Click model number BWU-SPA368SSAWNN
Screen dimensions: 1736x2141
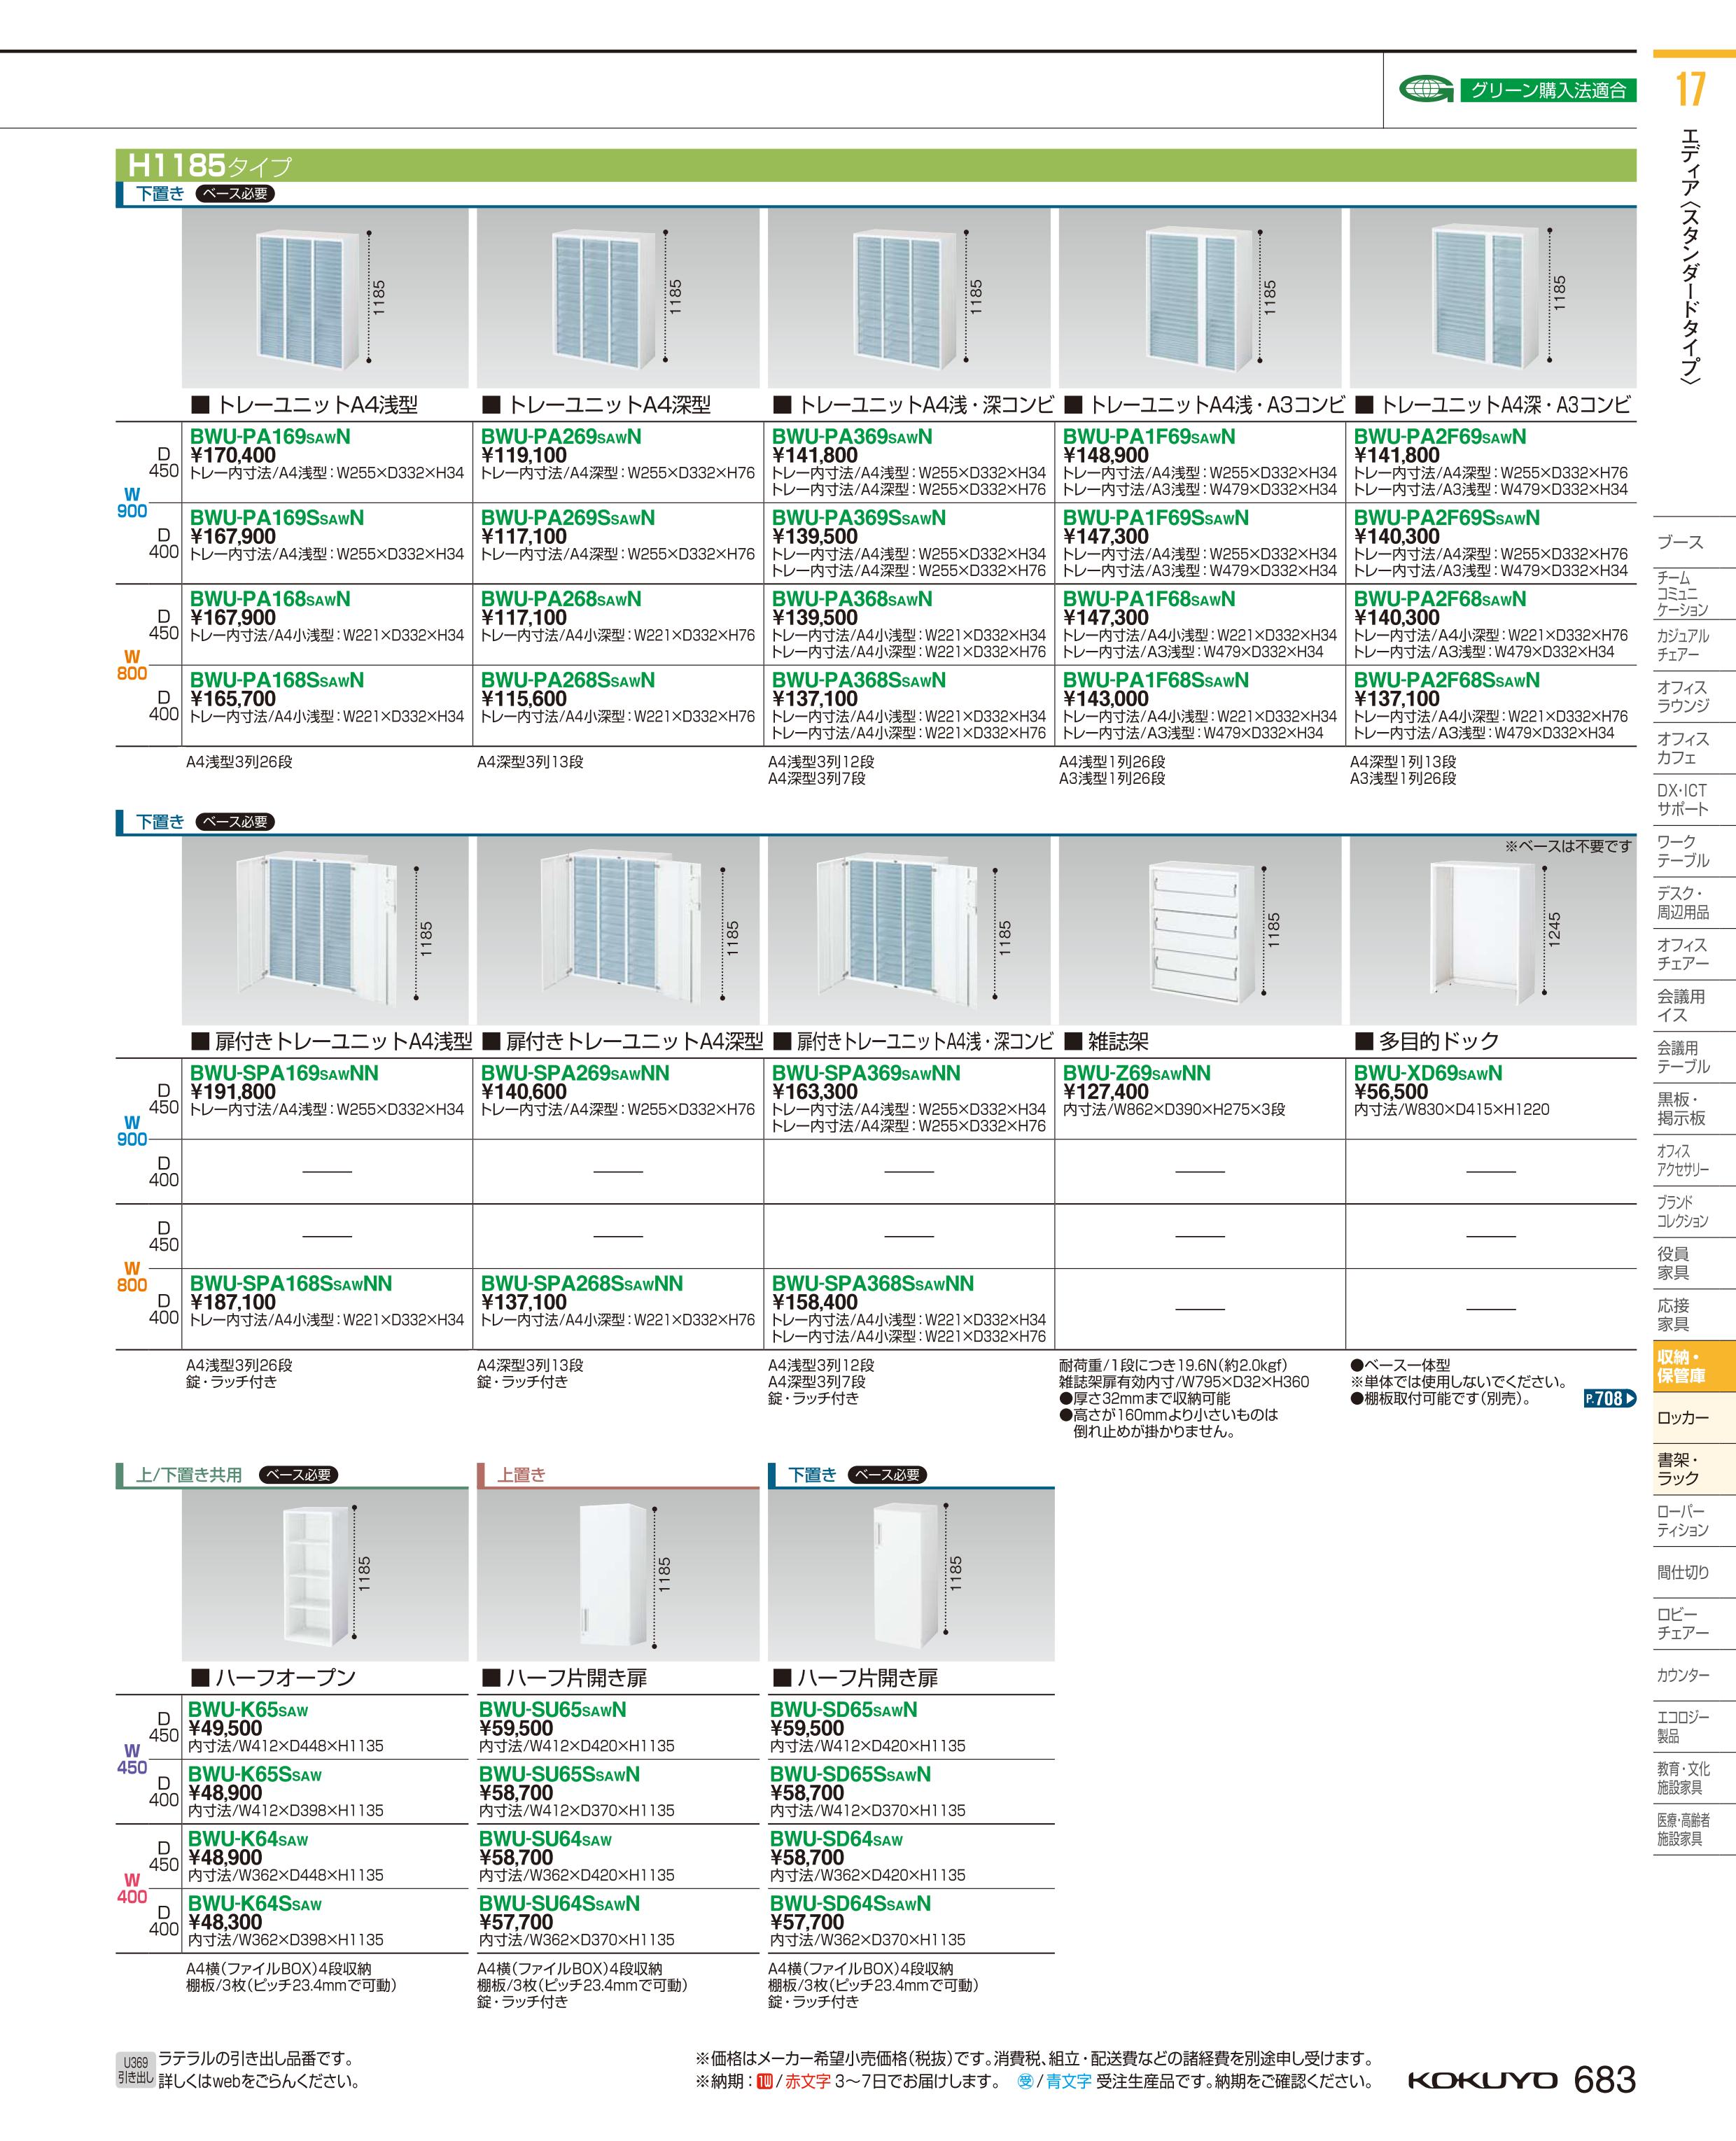click(x=872, y=1284)
